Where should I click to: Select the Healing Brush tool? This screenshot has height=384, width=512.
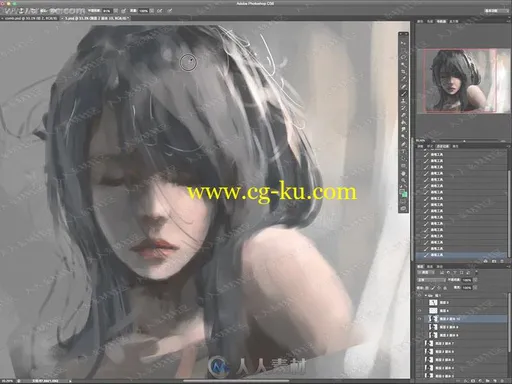pyautogui.click(x=403, y=86)
